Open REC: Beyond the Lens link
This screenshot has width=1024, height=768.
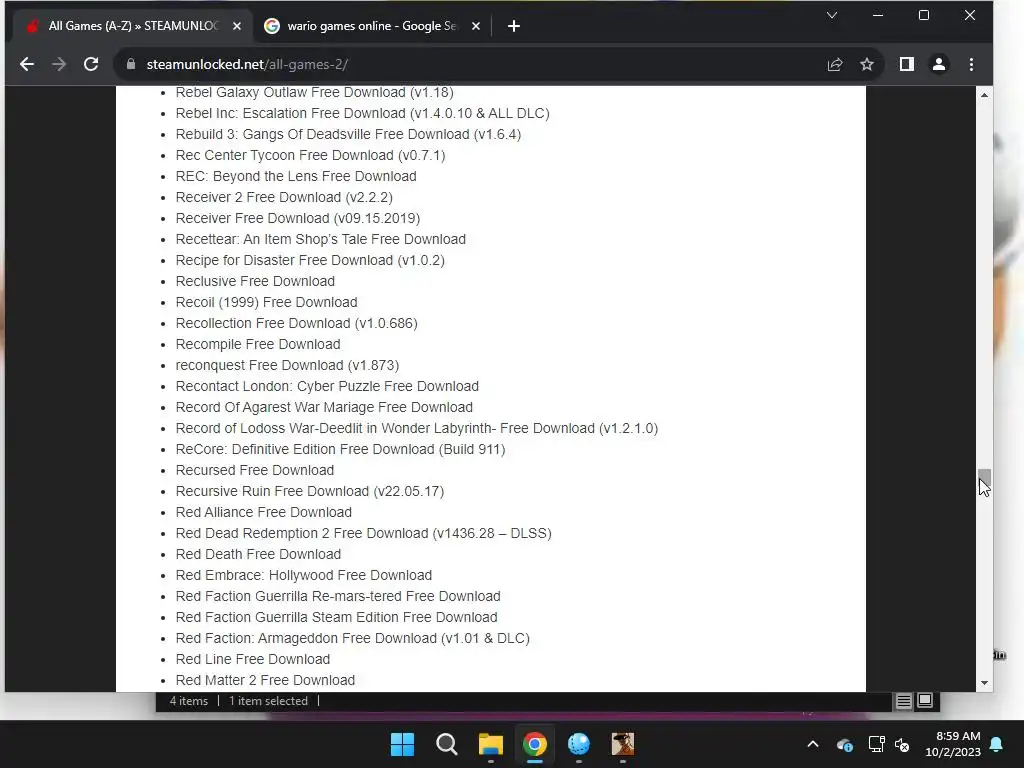pos(296,176)
